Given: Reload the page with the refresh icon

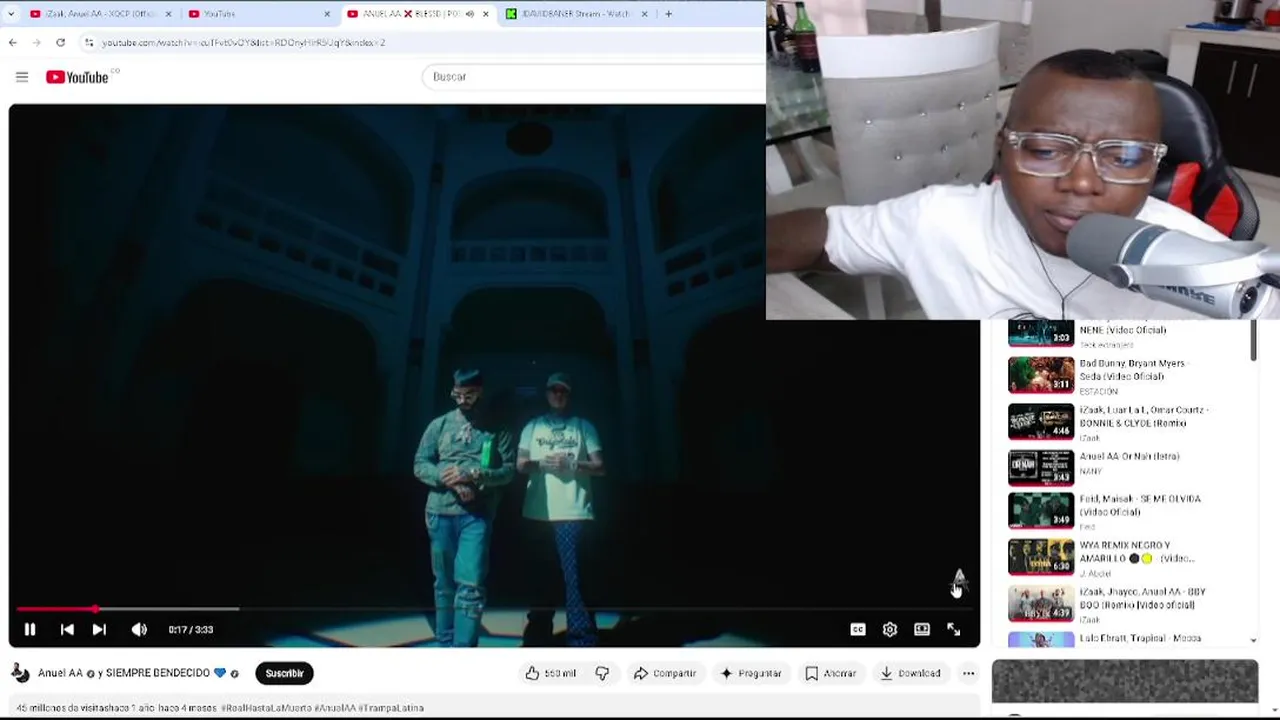Looking at the screenshot, I should [x=60, y=42].
